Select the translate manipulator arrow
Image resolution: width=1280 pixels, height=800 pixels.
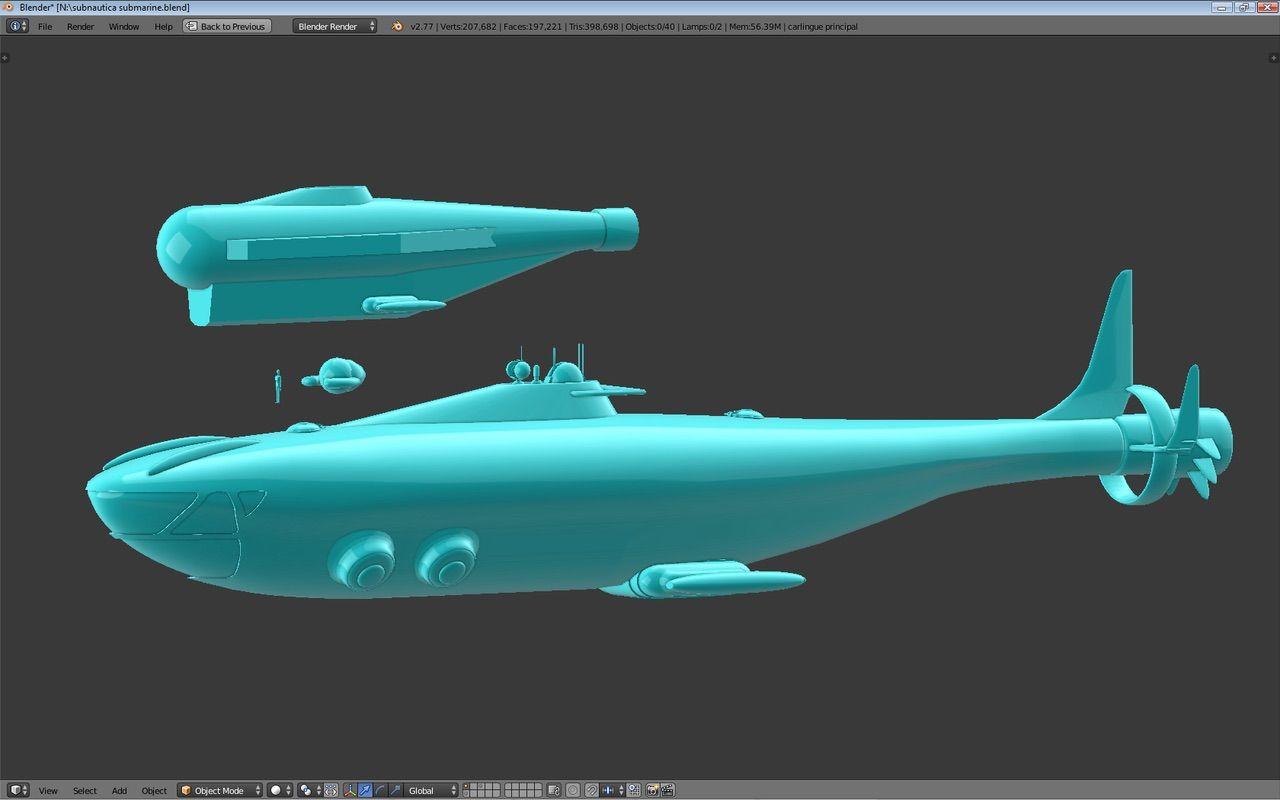tap(365, 790)
